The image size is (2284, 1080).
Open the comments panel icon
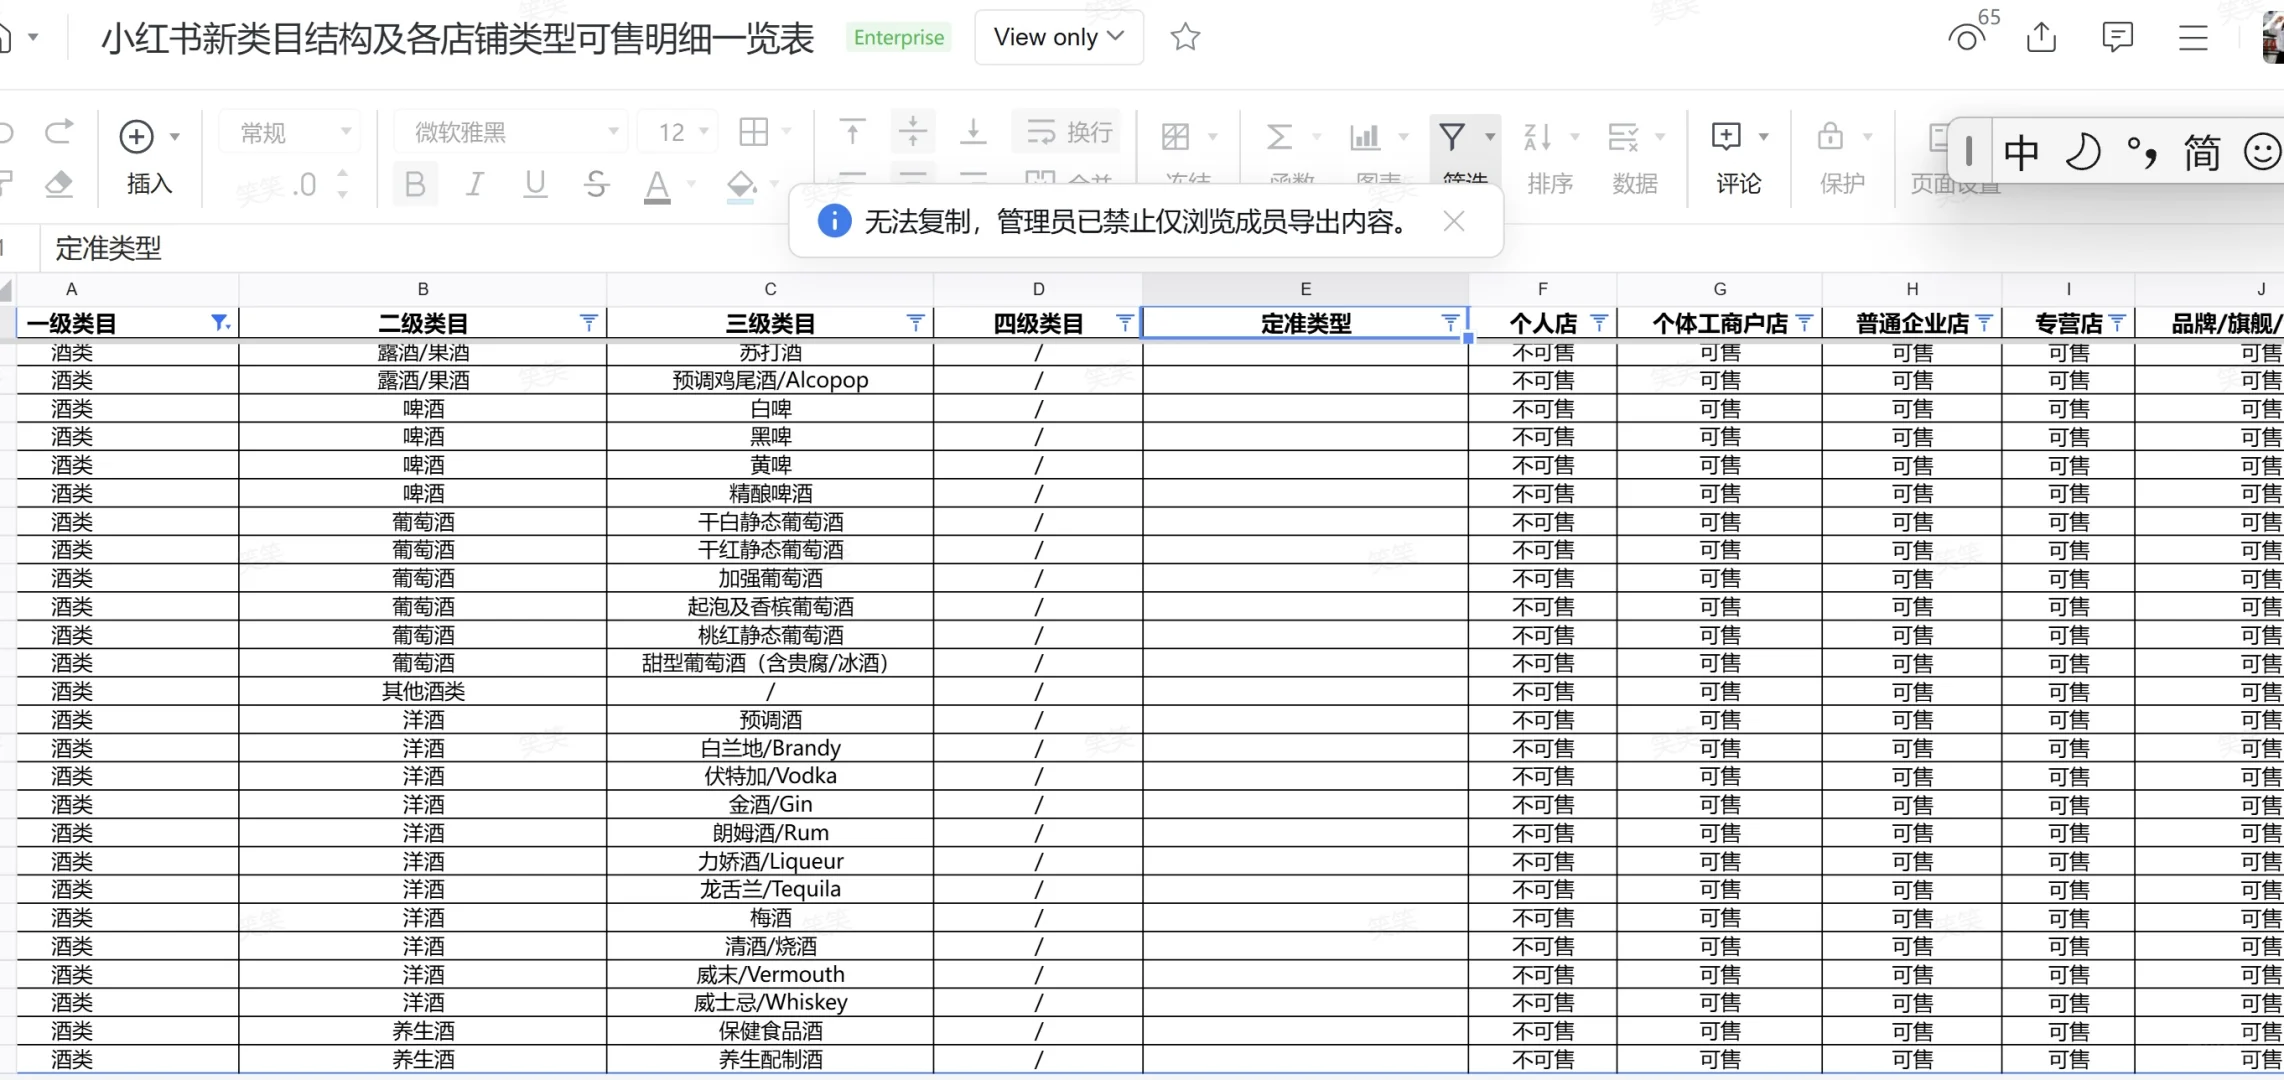[x=2117, y=37]
